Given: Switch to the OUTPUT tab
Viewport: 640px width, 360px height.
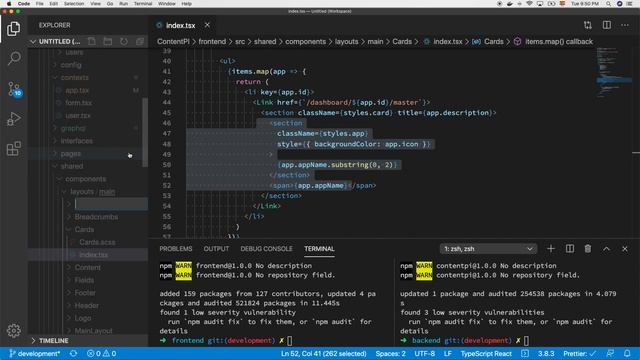Looking at the screenshot, I should pos(216,249).
